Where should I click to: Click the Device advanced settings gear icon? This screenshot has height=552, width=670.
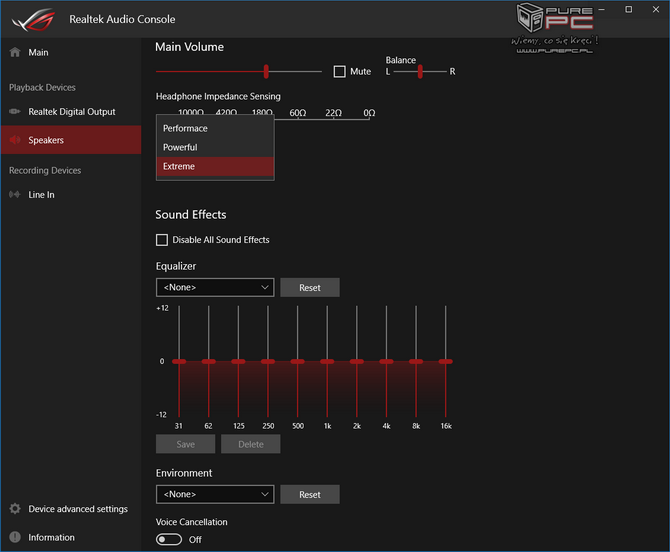[x=15, y=508]
